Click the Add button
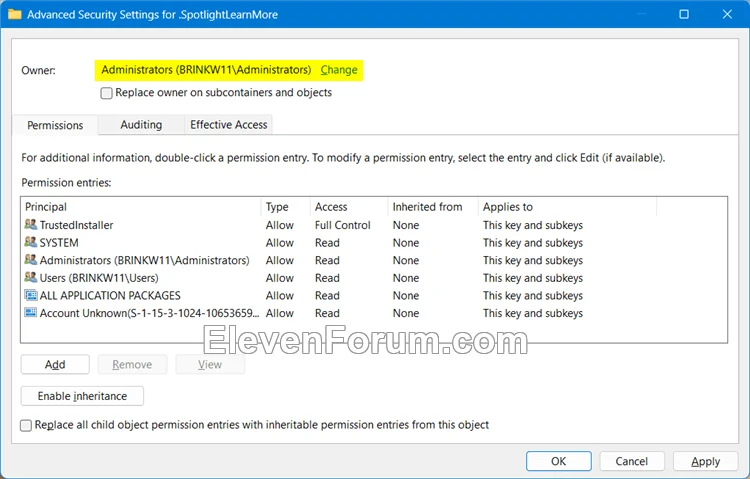Screen dimensions: 750x479 click(55, 365)
